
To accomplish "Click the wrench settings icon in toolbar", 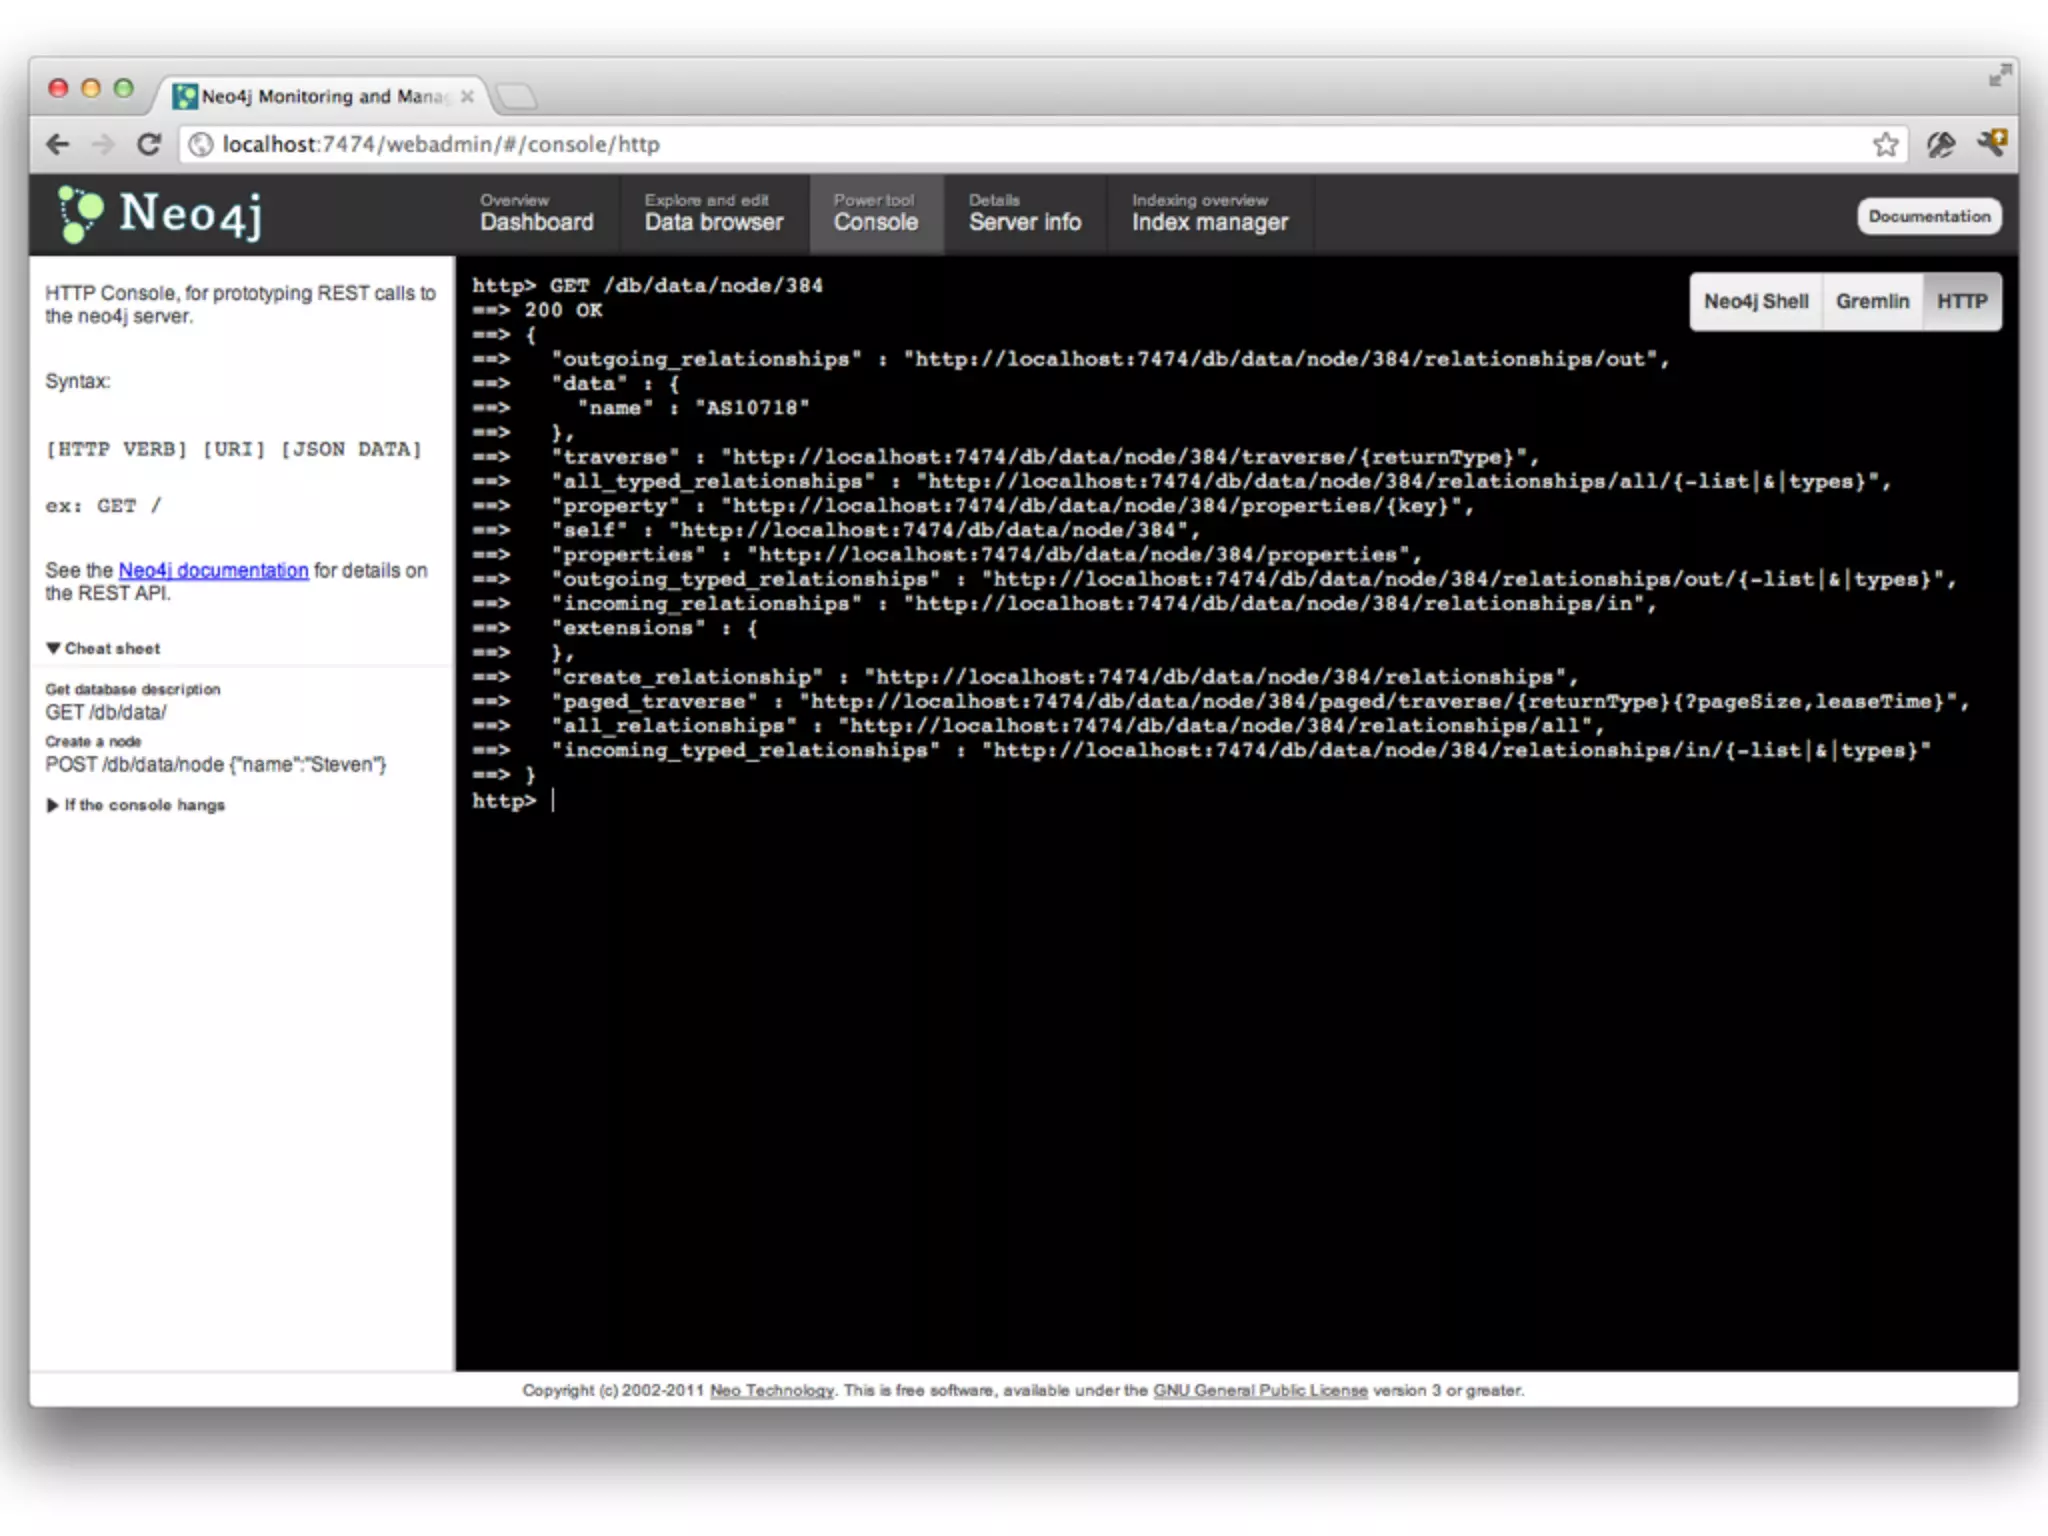I will coord(1991,144).
